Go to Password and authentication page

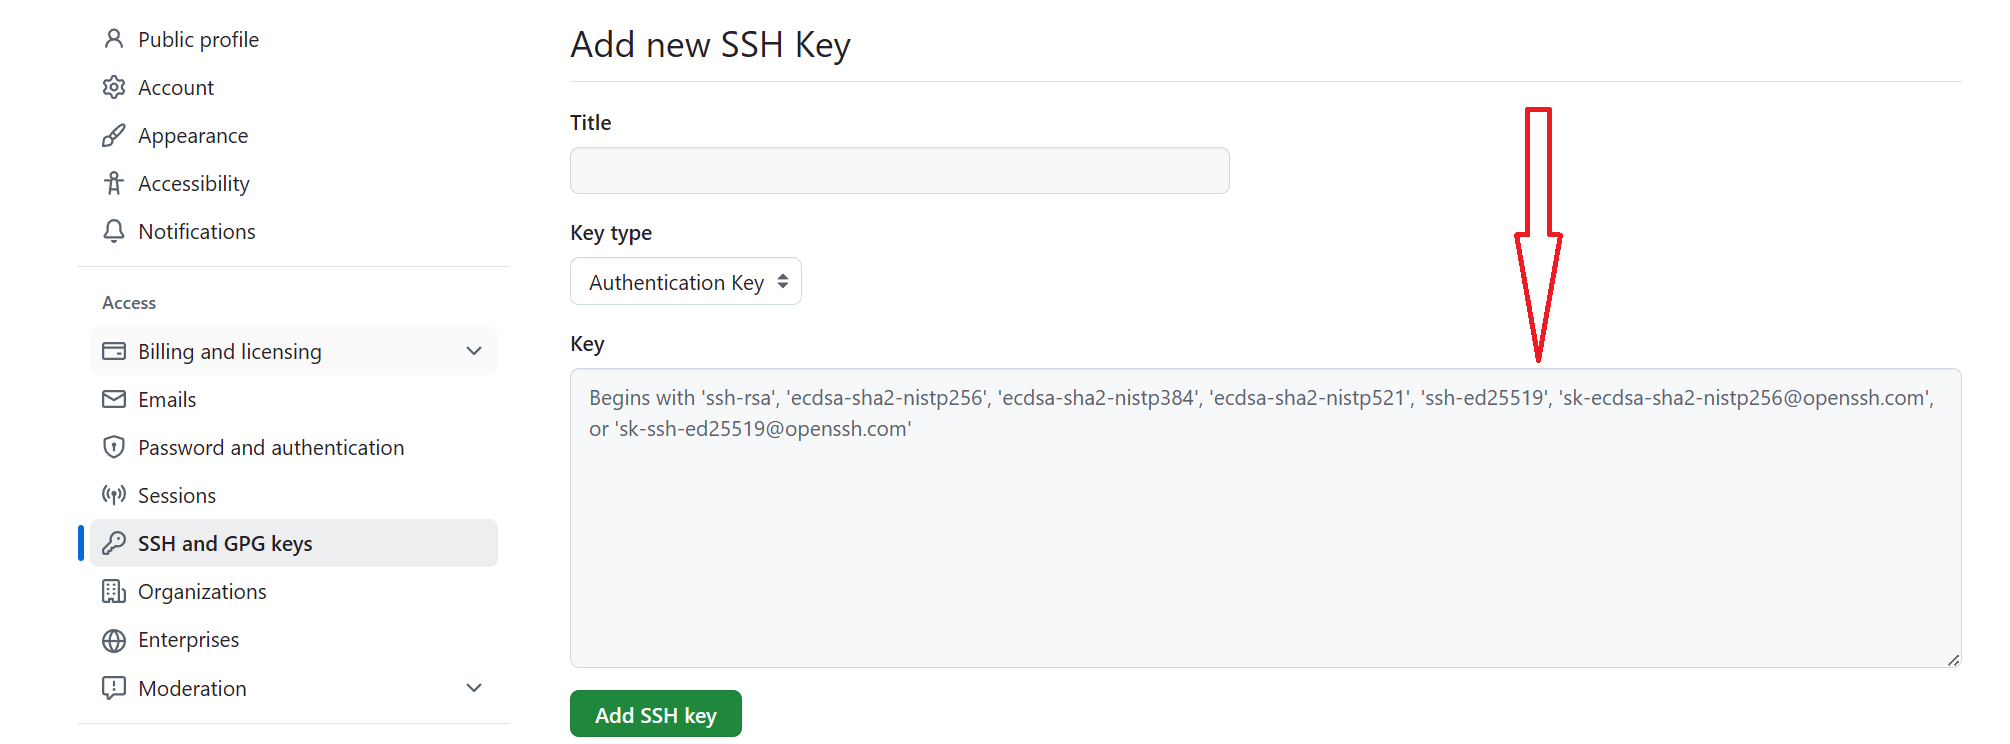coord(271,447)
